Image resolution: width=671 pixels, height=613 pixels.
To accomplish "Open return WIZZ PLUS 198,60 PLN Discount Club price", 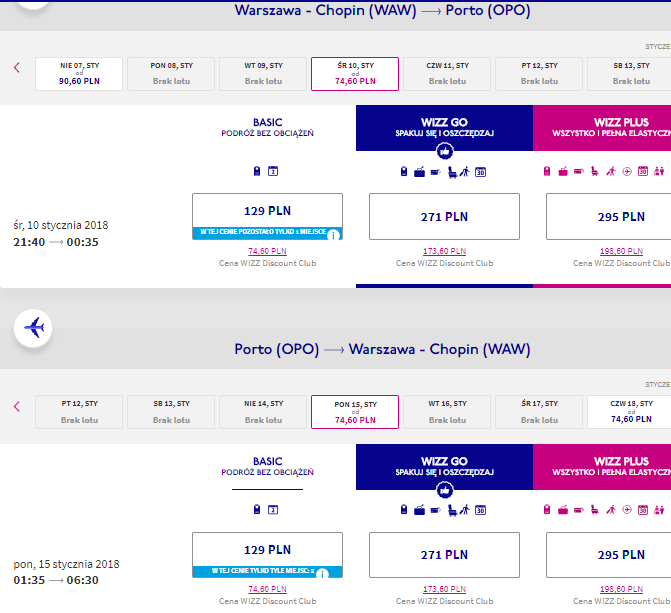I will click(x=621, y=589).
